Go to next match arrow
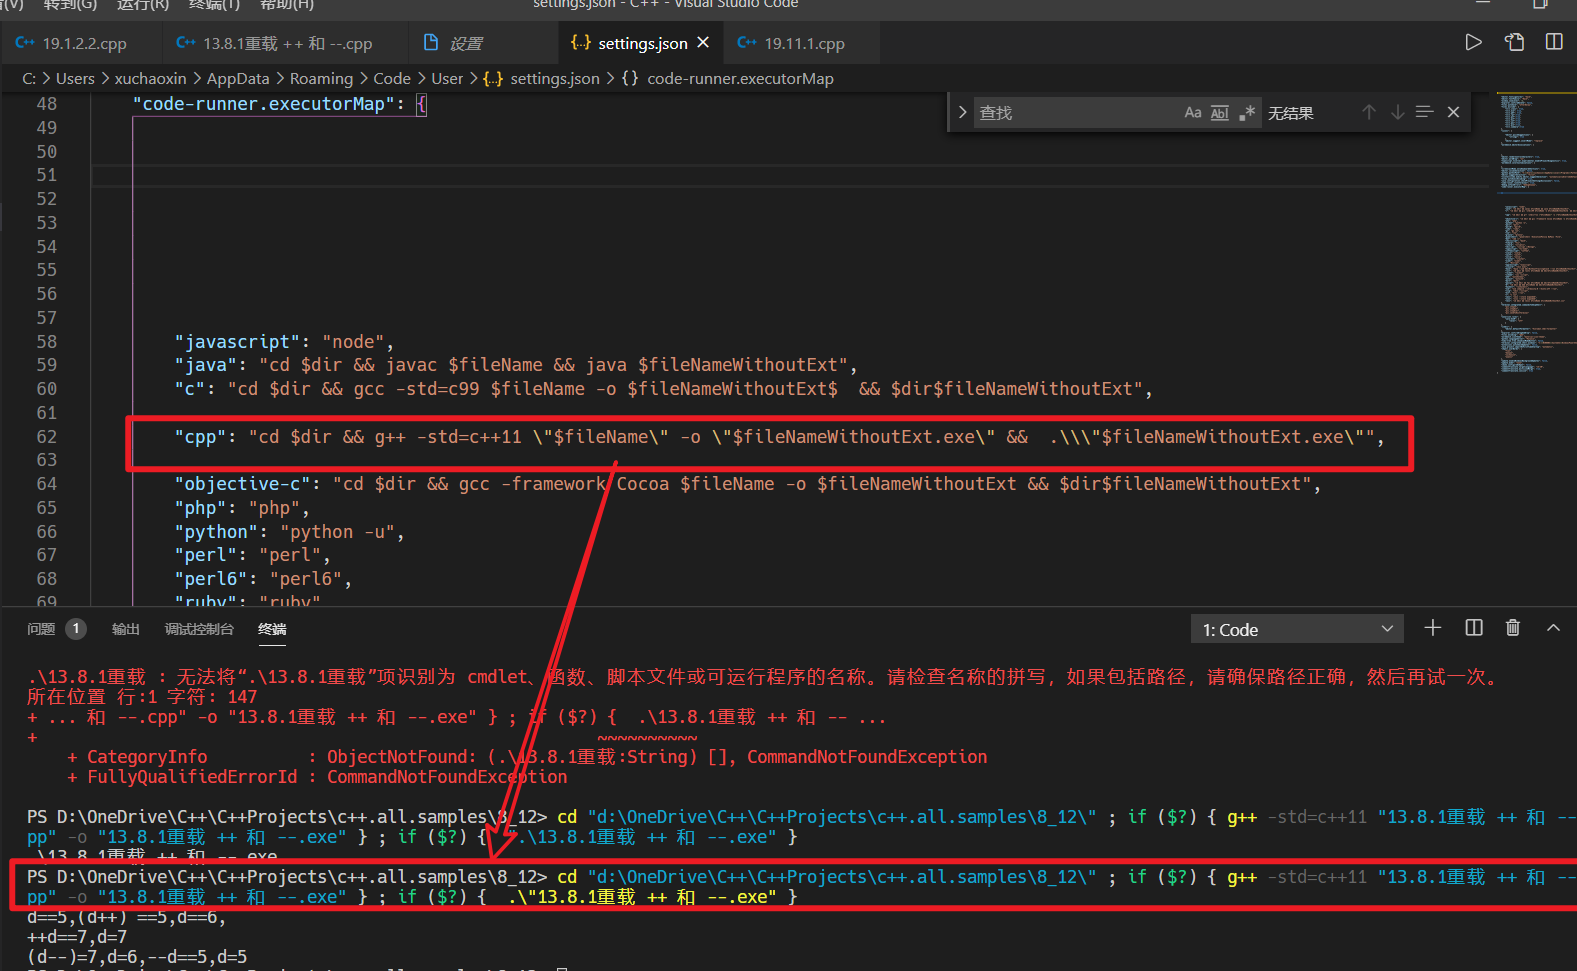Screen dimensions: 1577x971 point(1397,112)
